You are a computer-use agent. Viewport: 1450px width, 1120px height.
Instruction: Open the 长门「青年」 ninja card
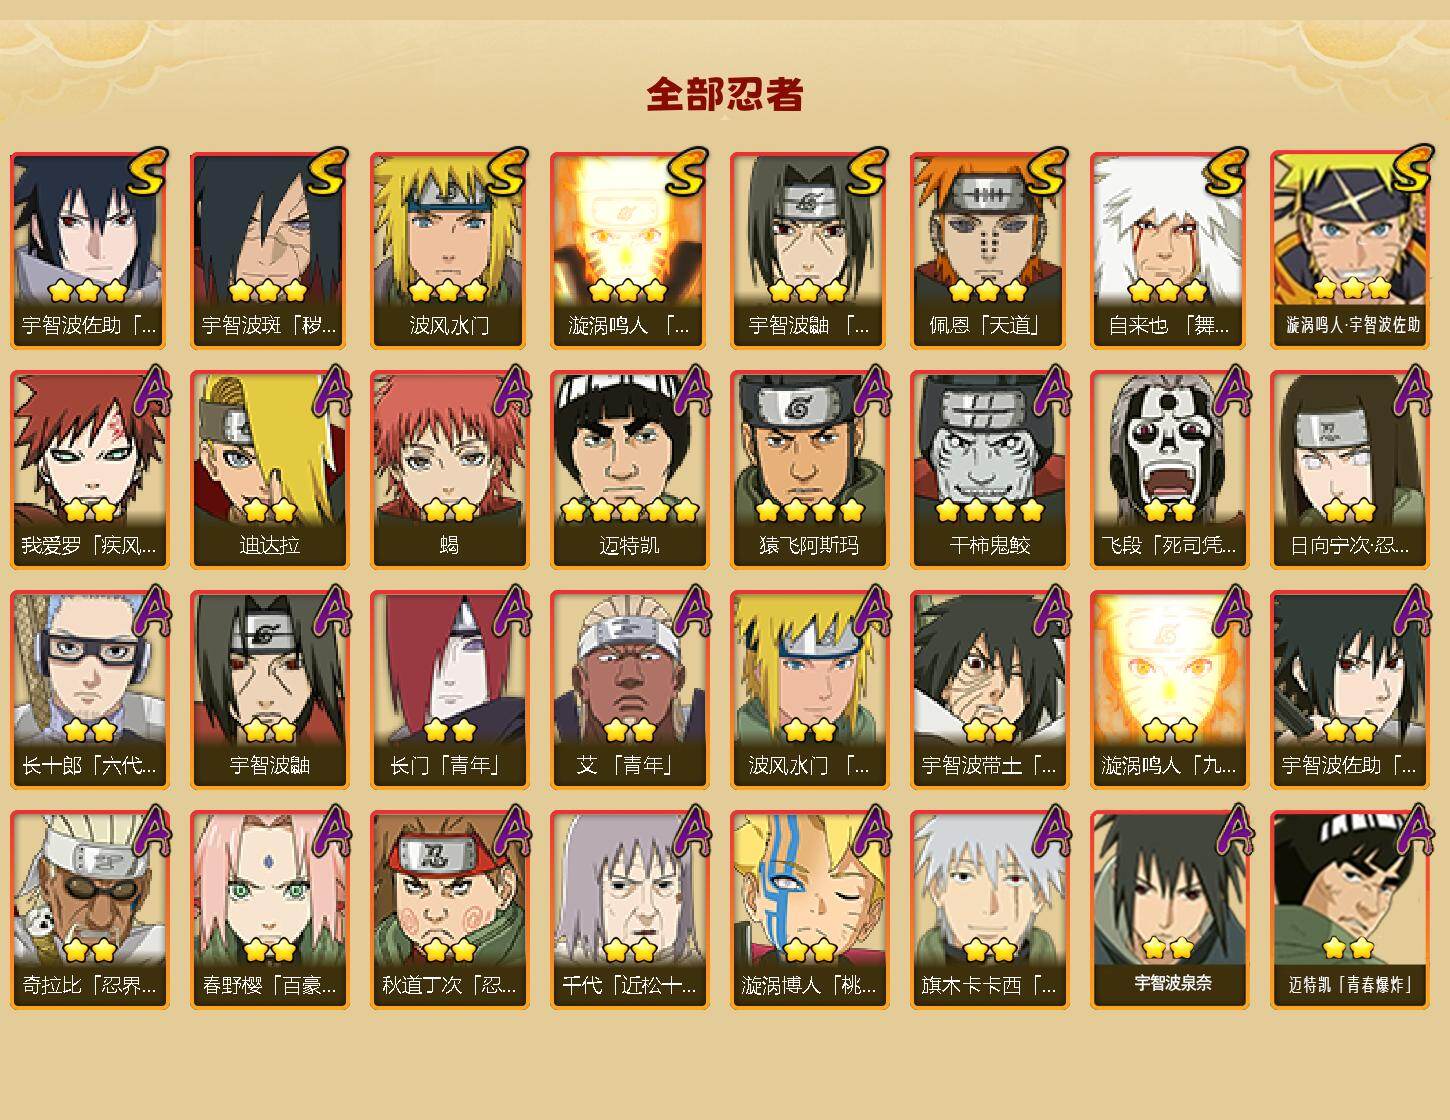coord(449,690)
